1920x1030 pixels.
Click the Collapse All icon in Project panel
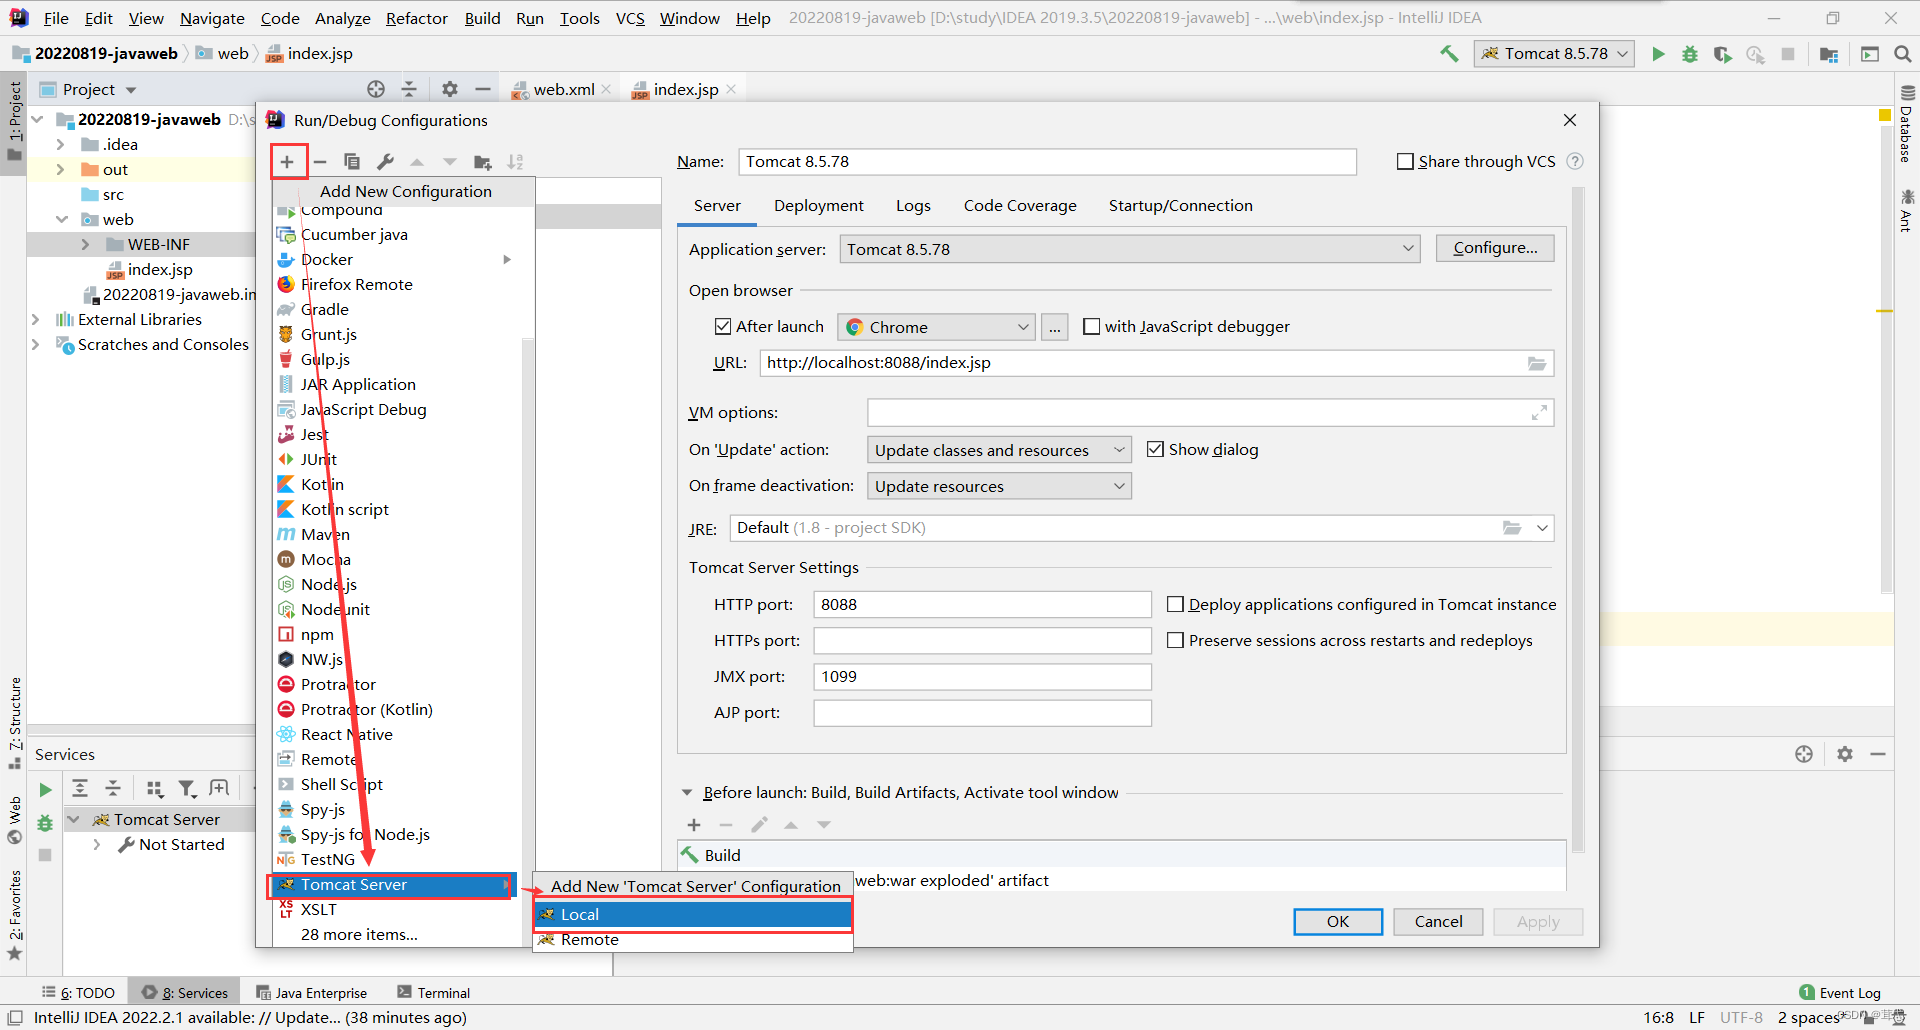409,89
